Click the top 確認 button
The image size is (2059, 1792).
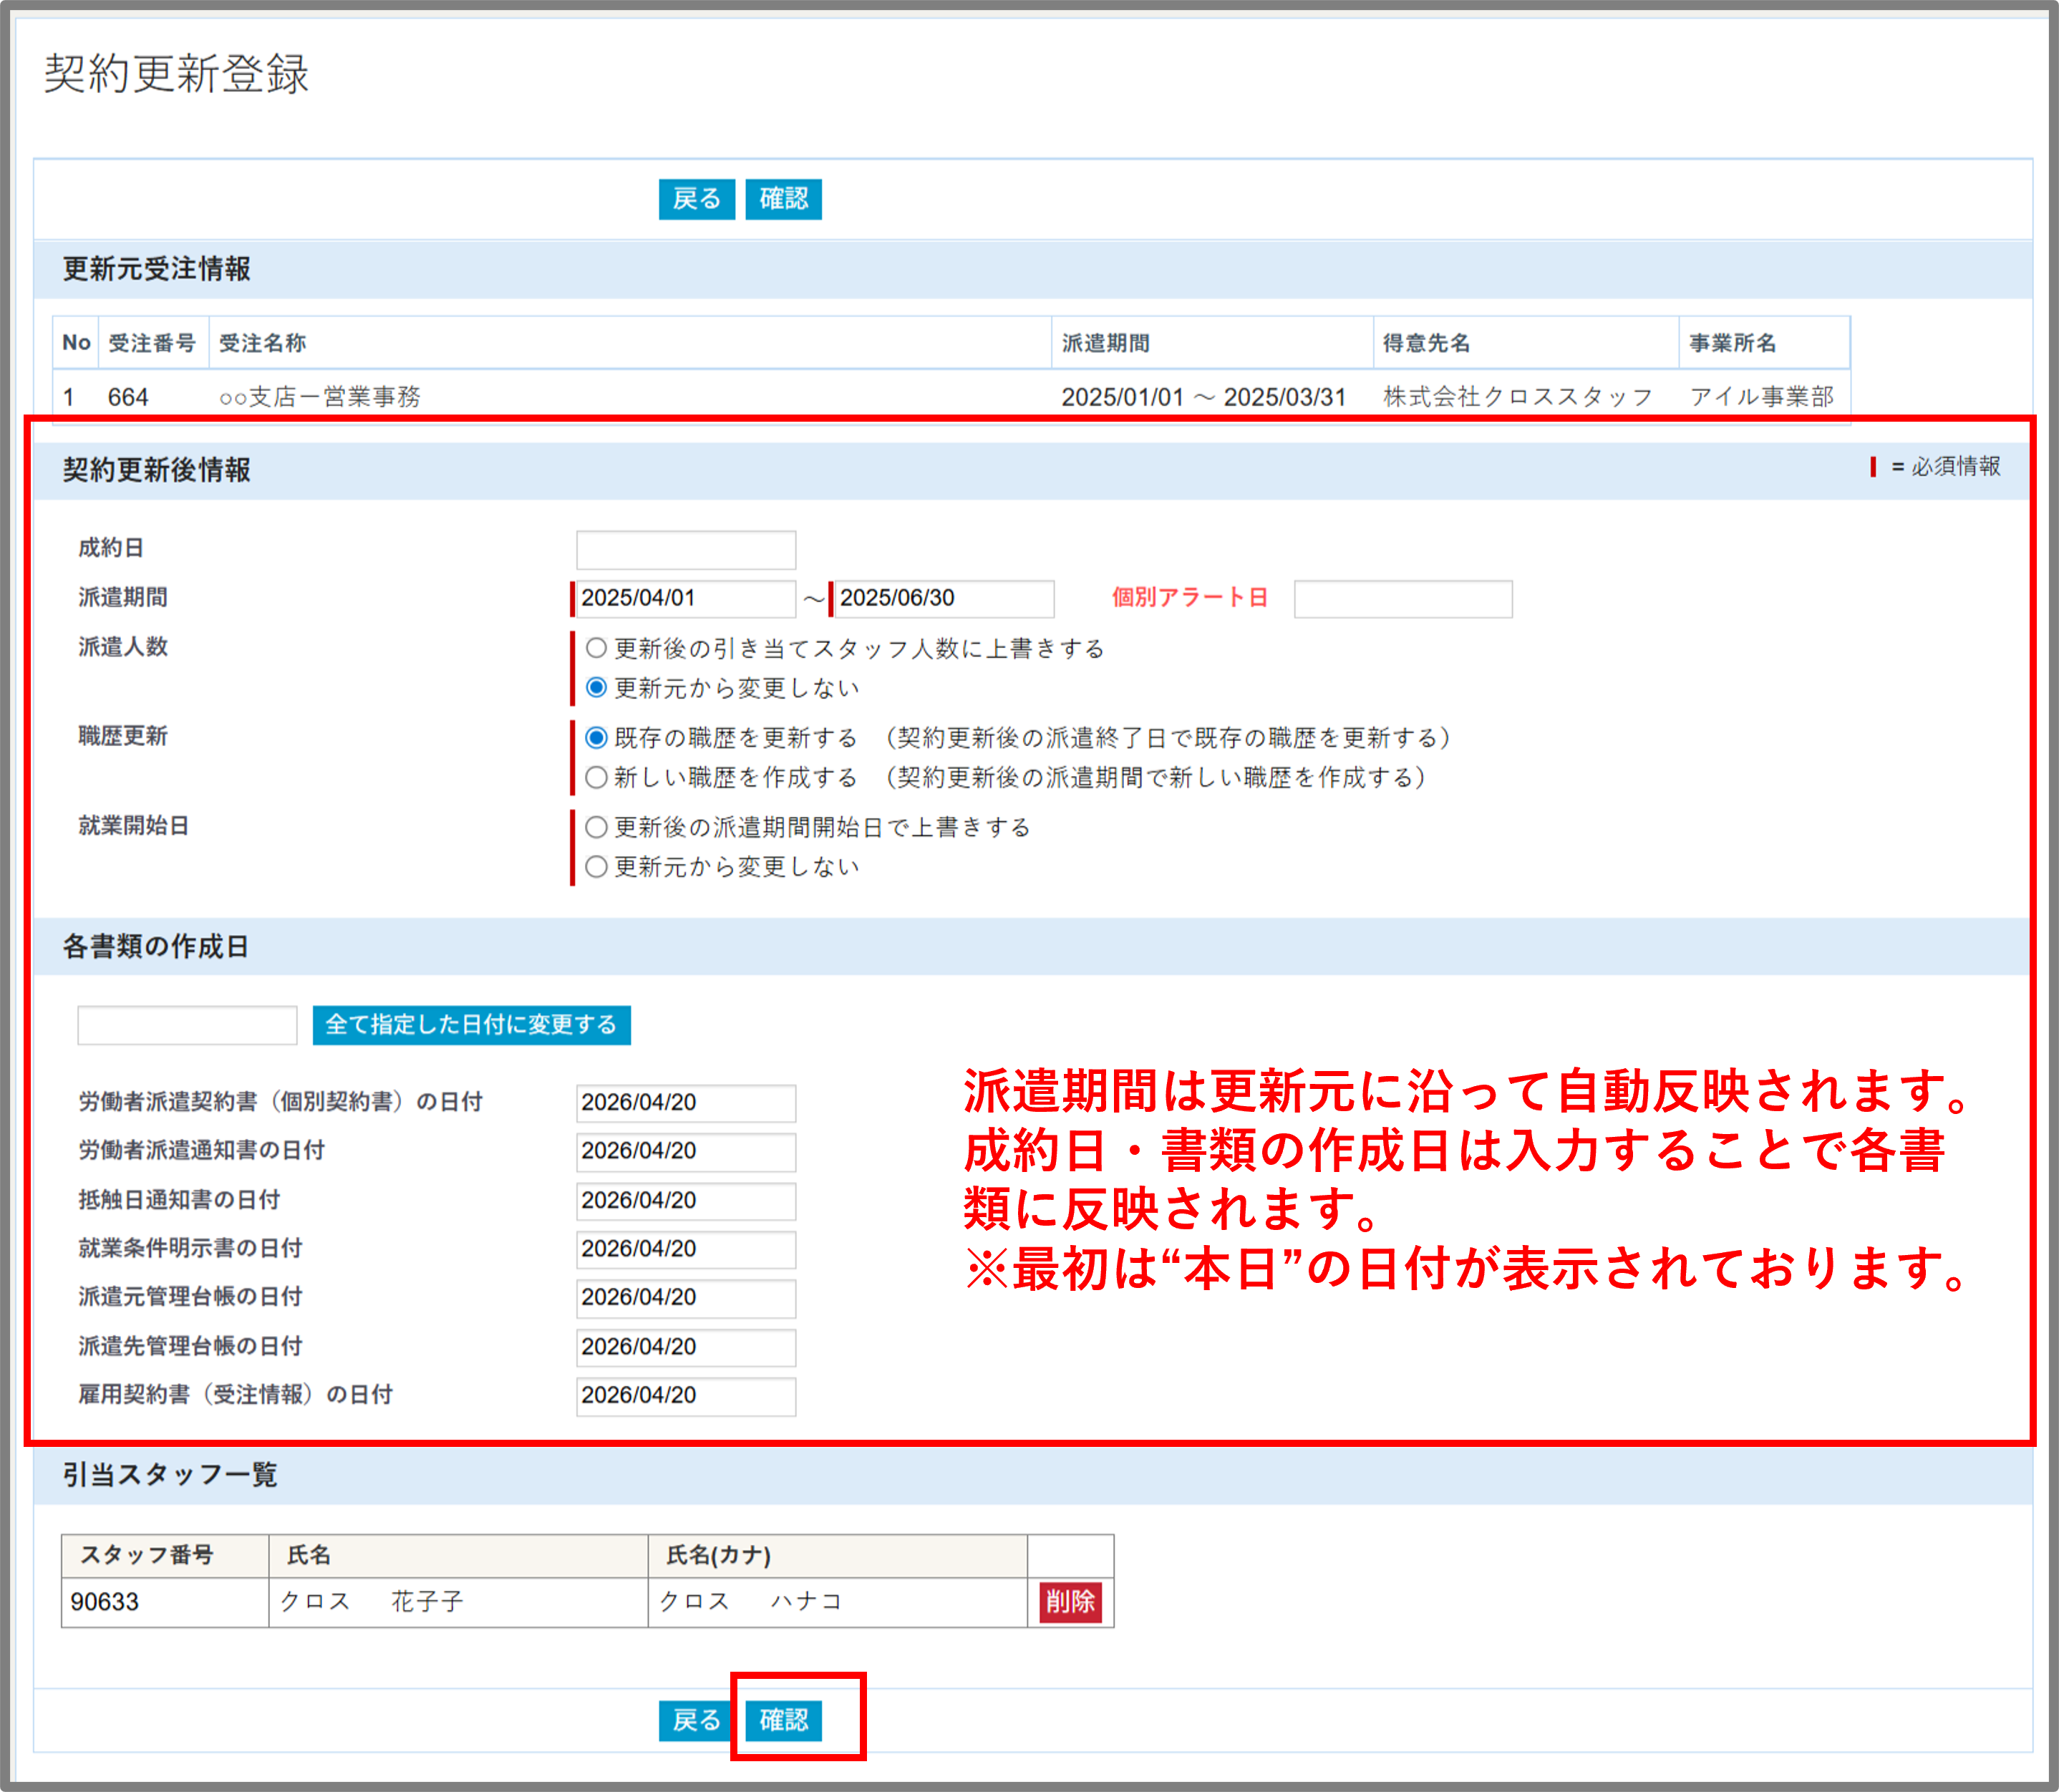[783, 199]
